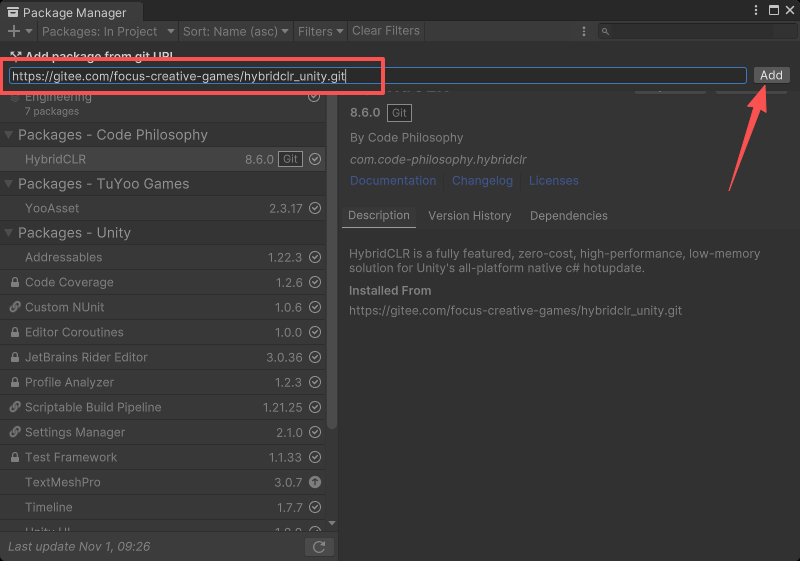Click the Git badge next to version 8.6.0 in details
Viewport: 800px width, 561px height.
pyautogui.click(x=399, y=113)
